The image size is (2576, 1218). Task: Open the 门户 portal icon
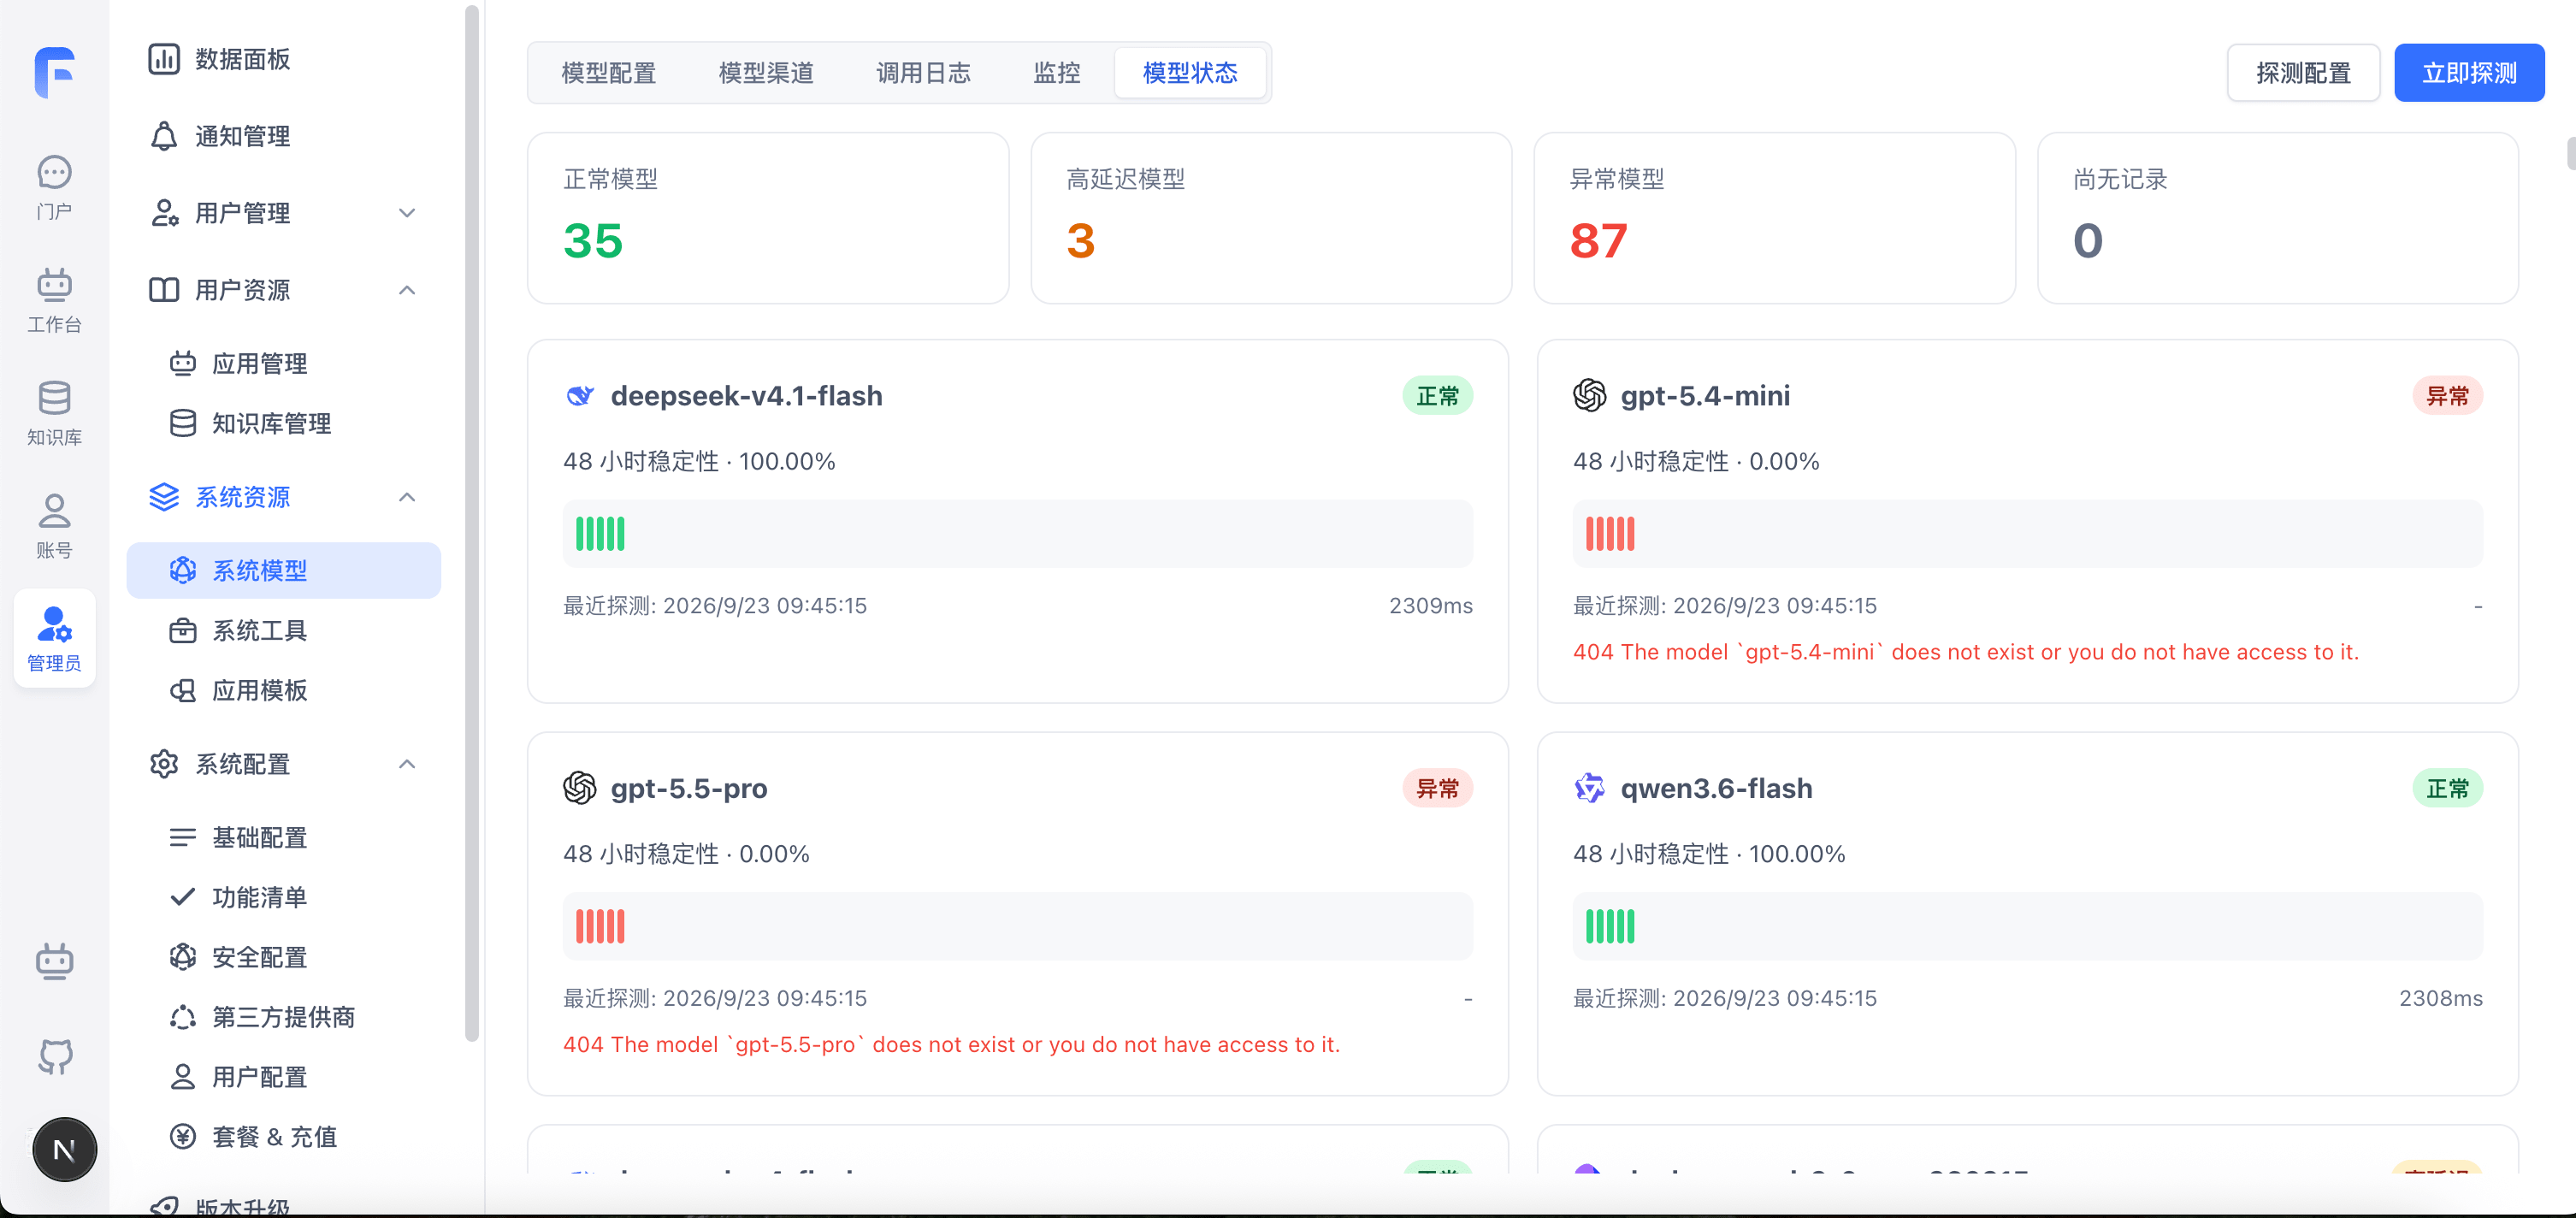(x=54, y=187)
